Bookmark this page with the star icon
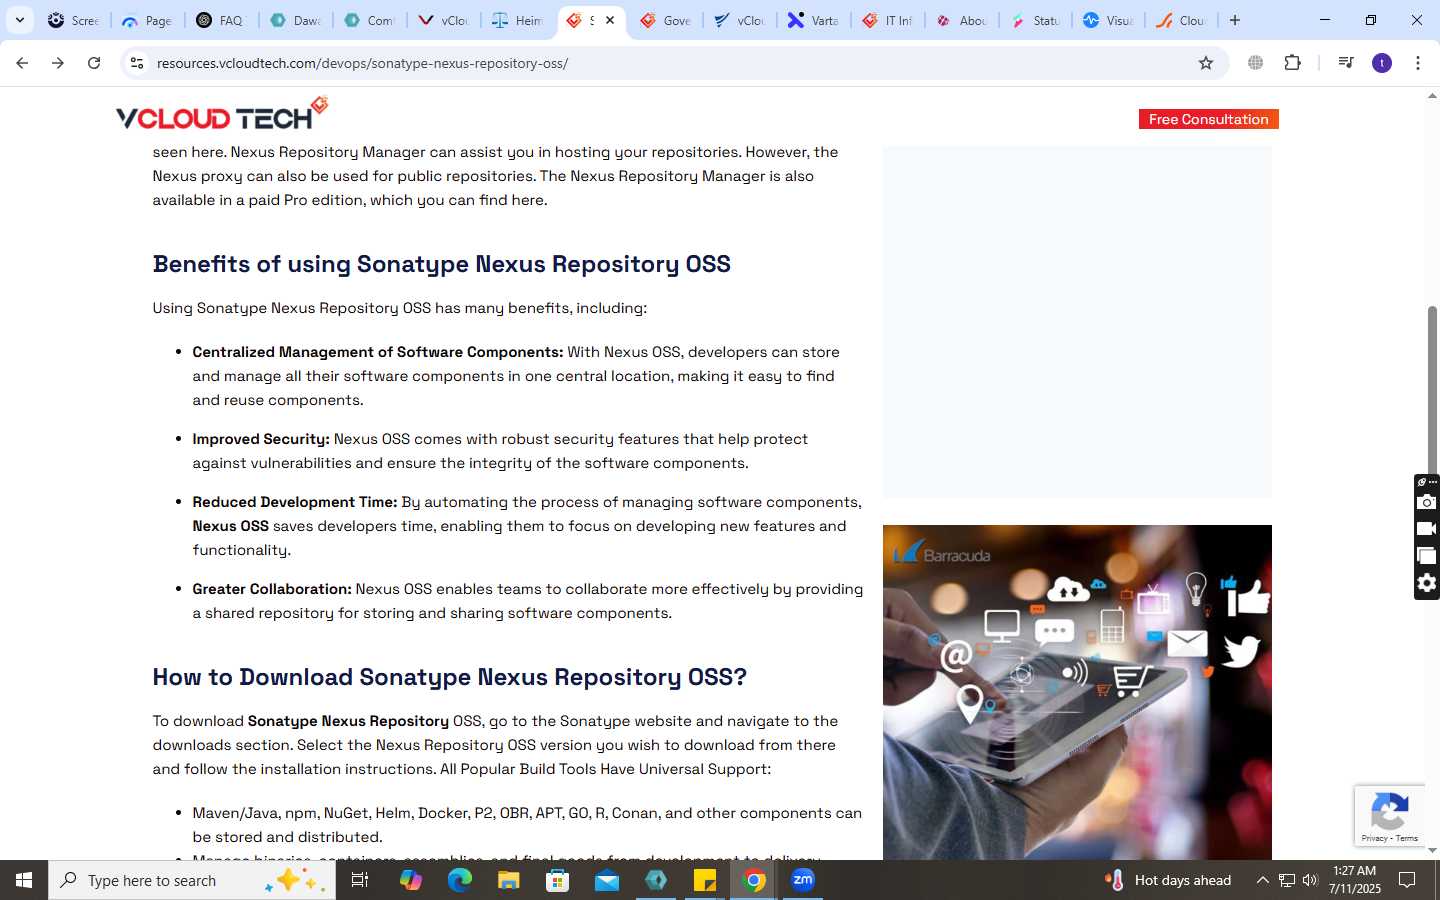The image size is (1440, 900). [1206, 63]
